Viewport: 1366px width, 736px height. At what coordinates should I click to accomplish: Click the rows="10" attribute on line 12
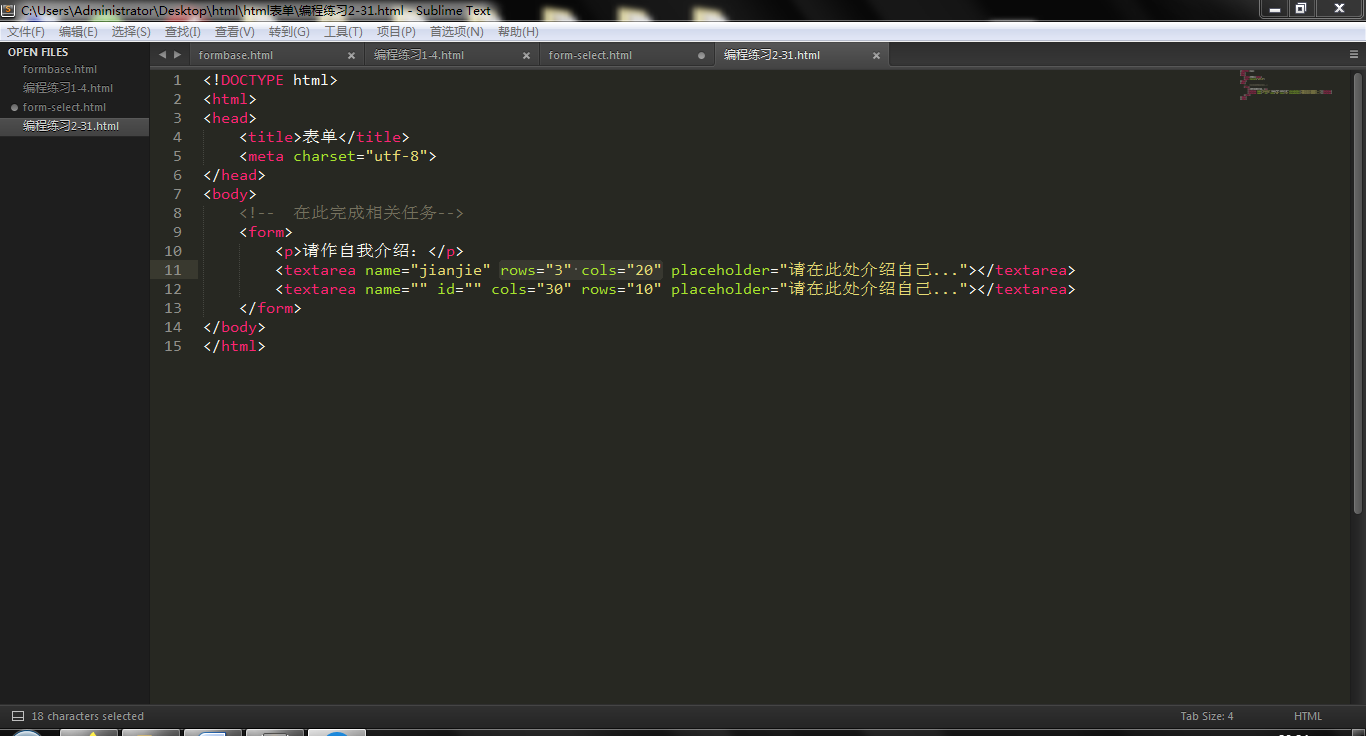click(621, 289)
